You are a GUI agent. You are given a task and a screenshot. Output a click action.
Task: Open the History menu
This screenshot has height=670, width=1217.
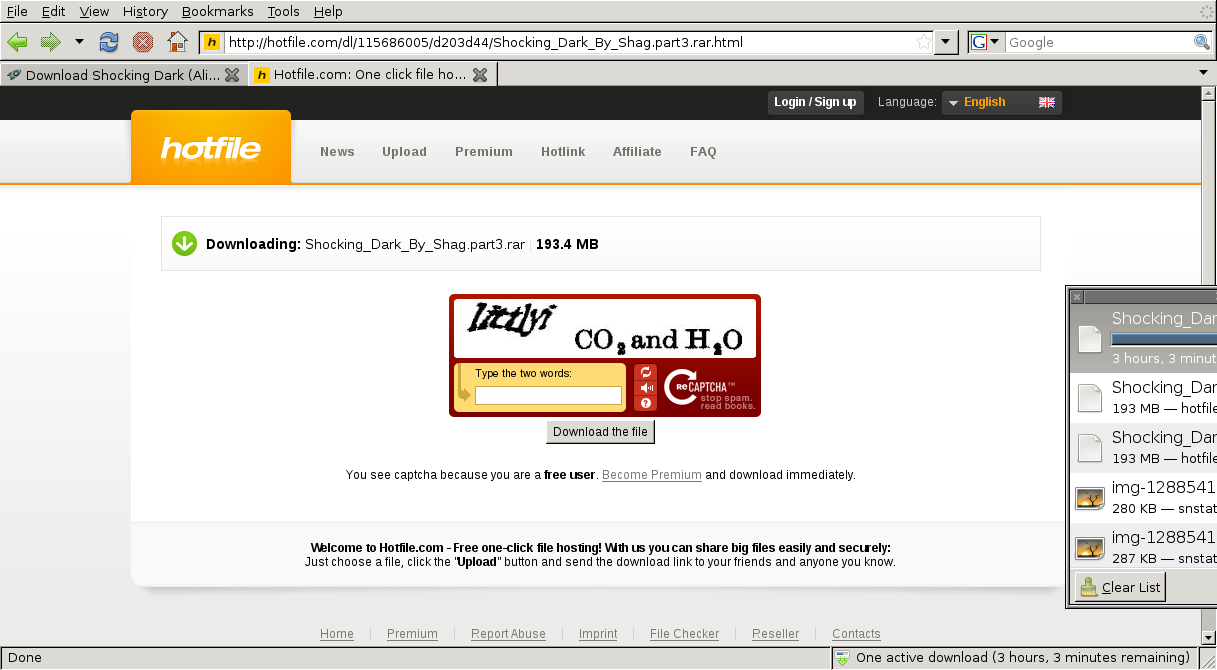pos(145,11)
